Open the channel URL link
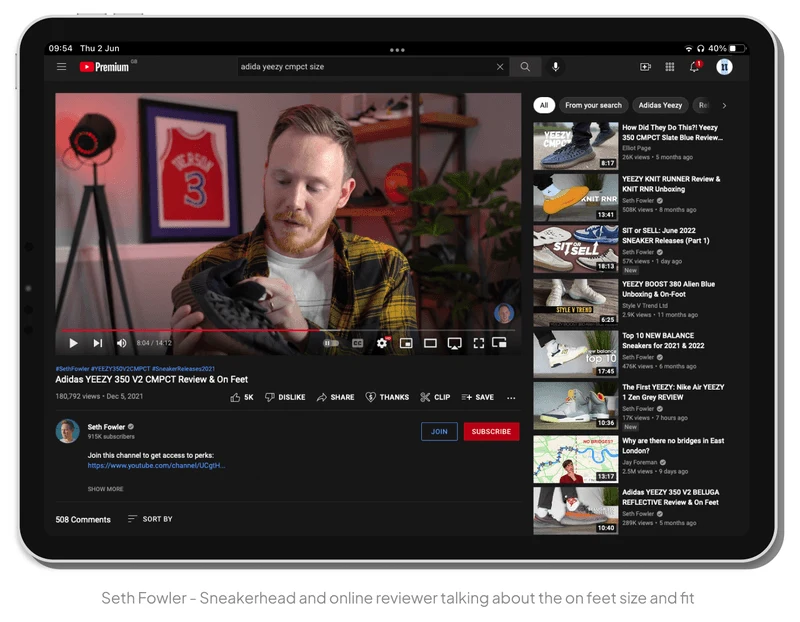Viewport: 800px width, 622px height. (156, 466)
